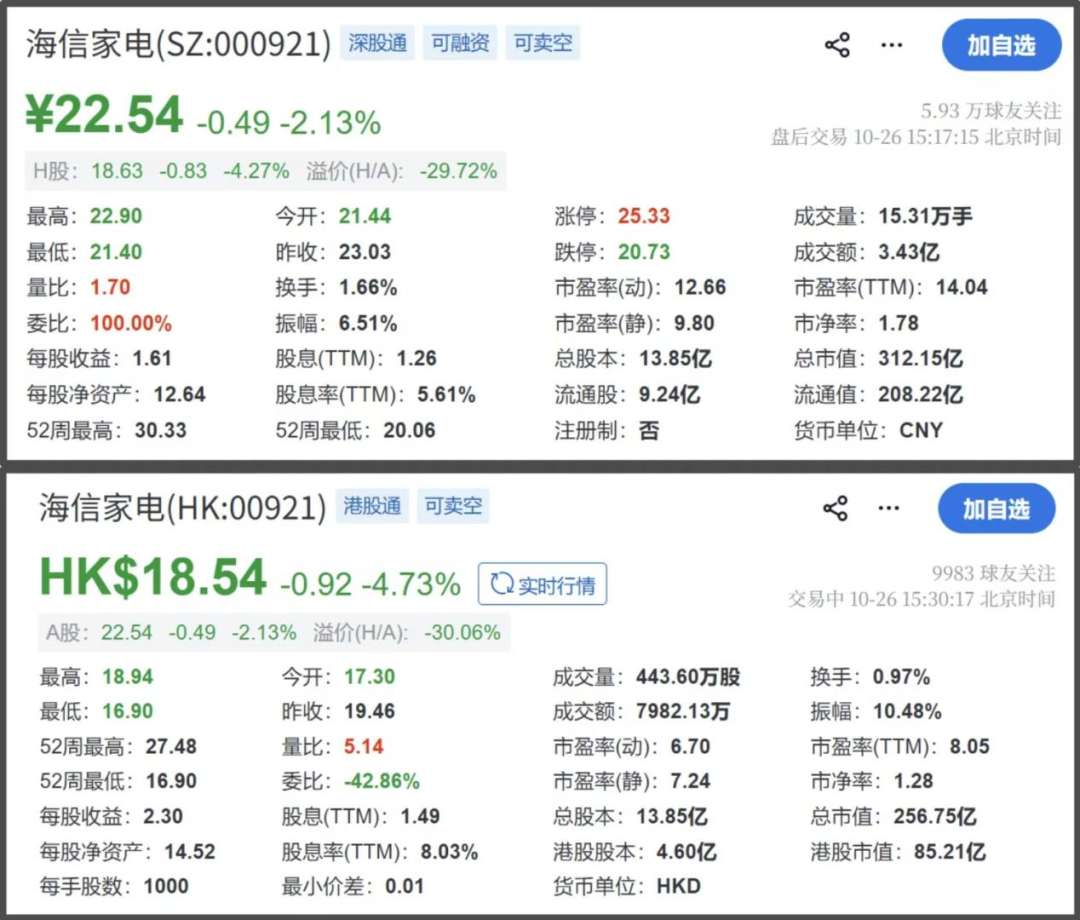Image resolution: width=1080 pixels, height=920 pixels.
Task: Click the HK$18.54 price
Action: click(153, 576)
